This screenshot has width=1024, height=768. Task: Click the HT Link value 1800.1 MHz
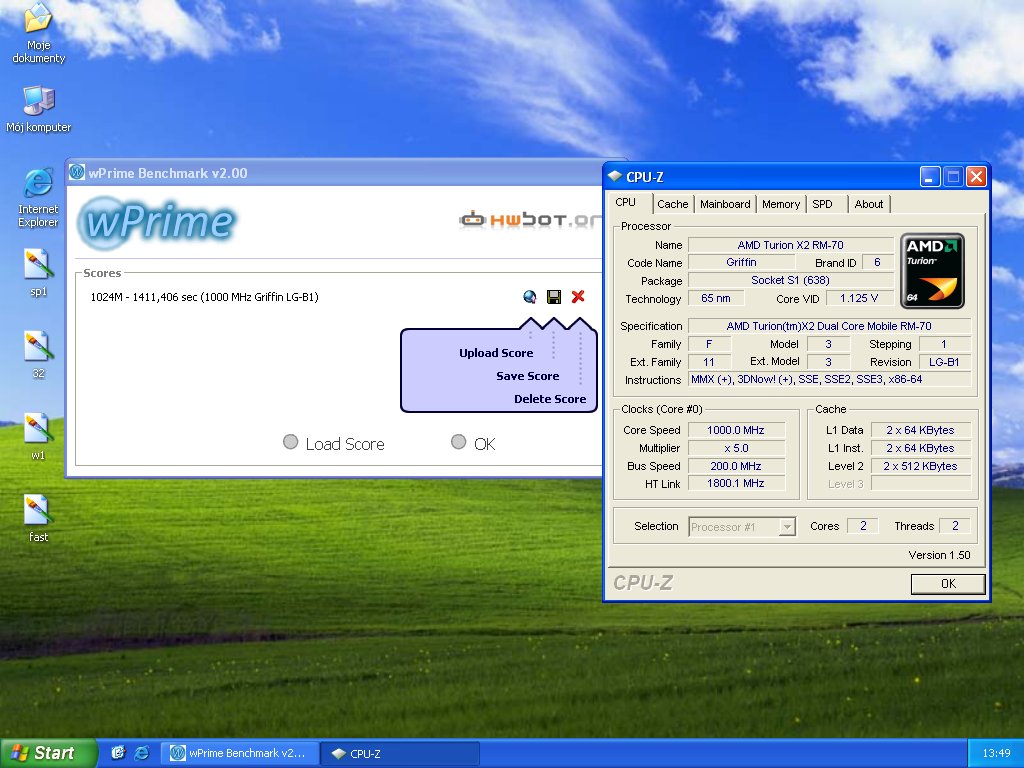(x=736, y=483)
